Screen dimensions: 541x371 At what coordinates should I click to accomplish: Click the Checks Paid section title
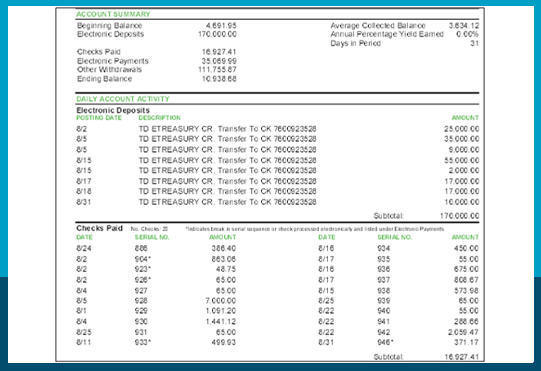pyautogui.click(x=99, y=228)
